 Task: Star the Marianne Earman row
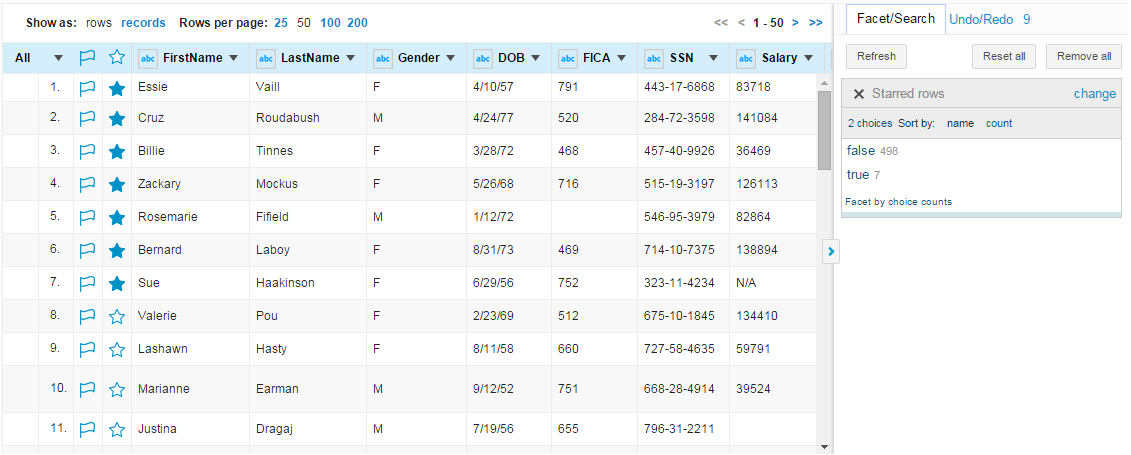pos(117,390)
